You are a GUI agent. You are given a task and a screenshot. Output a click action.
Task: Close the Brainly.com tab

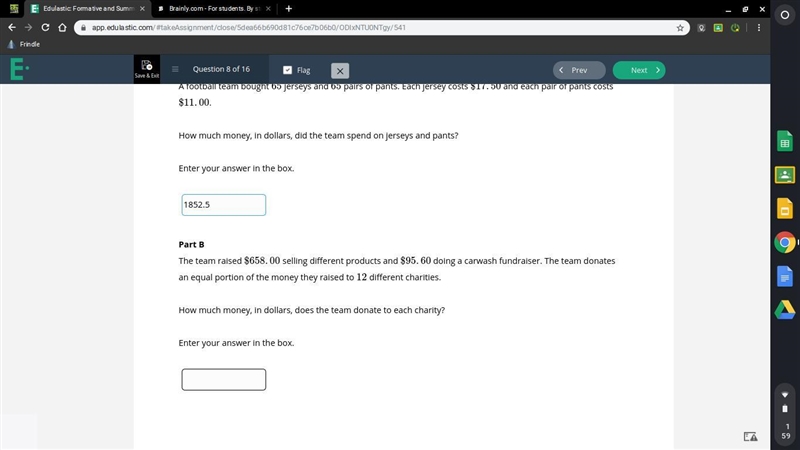click(x=268, y=9)
